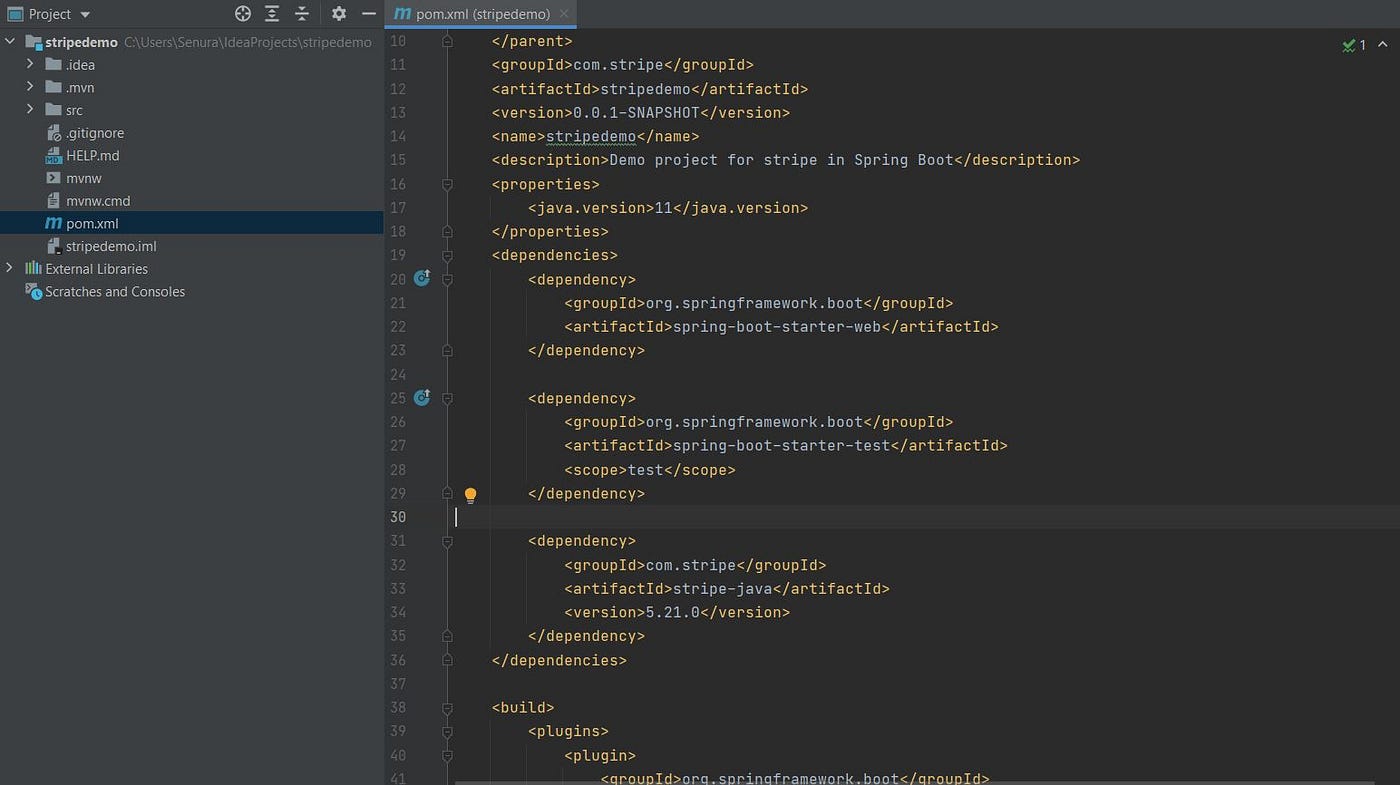Click the java.version 11 line
This screenshot has height=785, width=1400.
coord(668,208)
